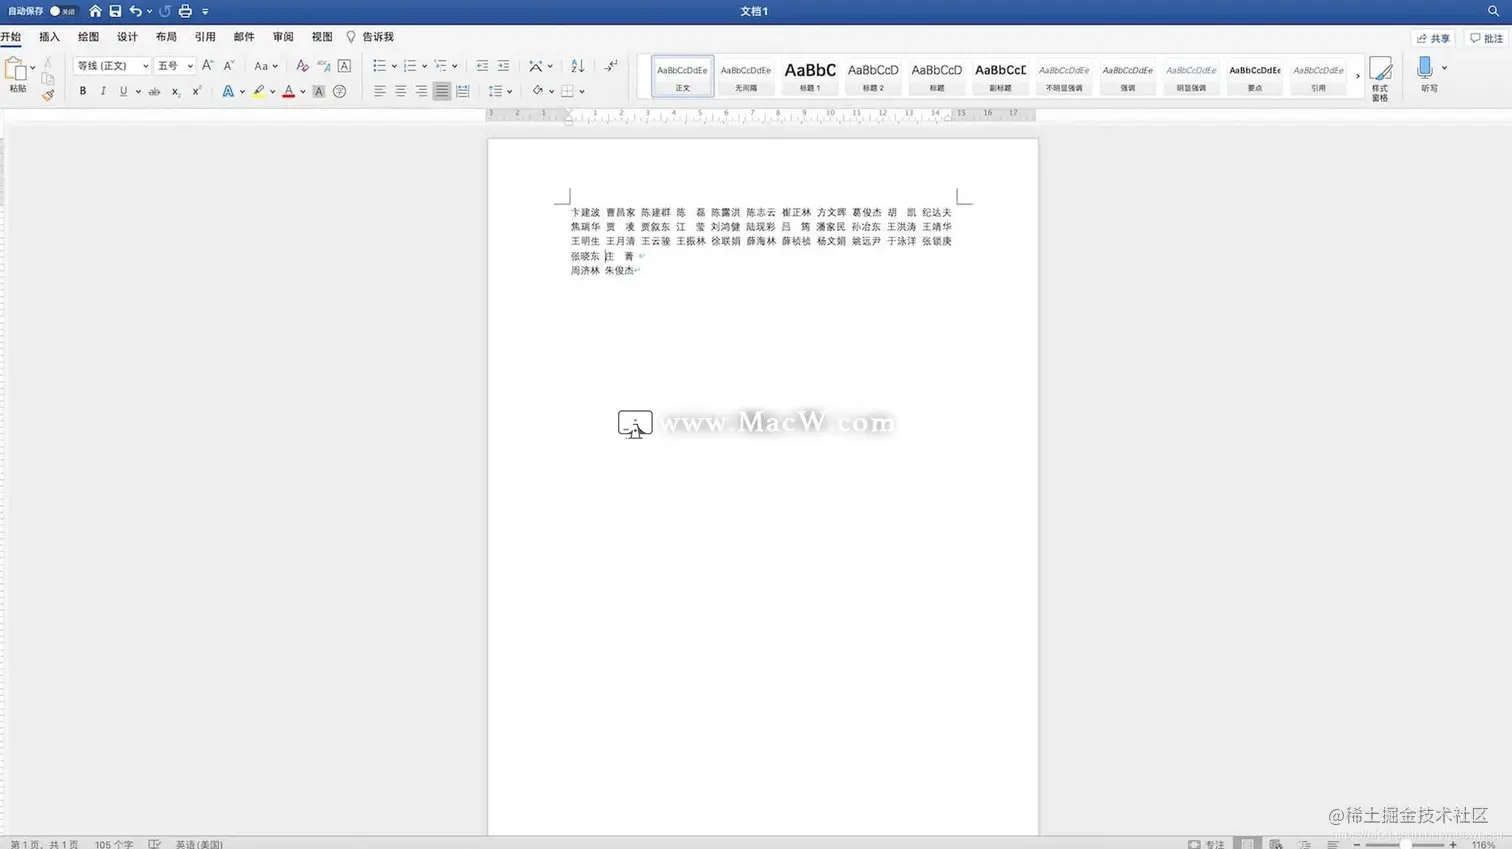Expand the borders dropdown arrow
The image size is (1512, 849).
pyautogui.click(x=582, y=92)
